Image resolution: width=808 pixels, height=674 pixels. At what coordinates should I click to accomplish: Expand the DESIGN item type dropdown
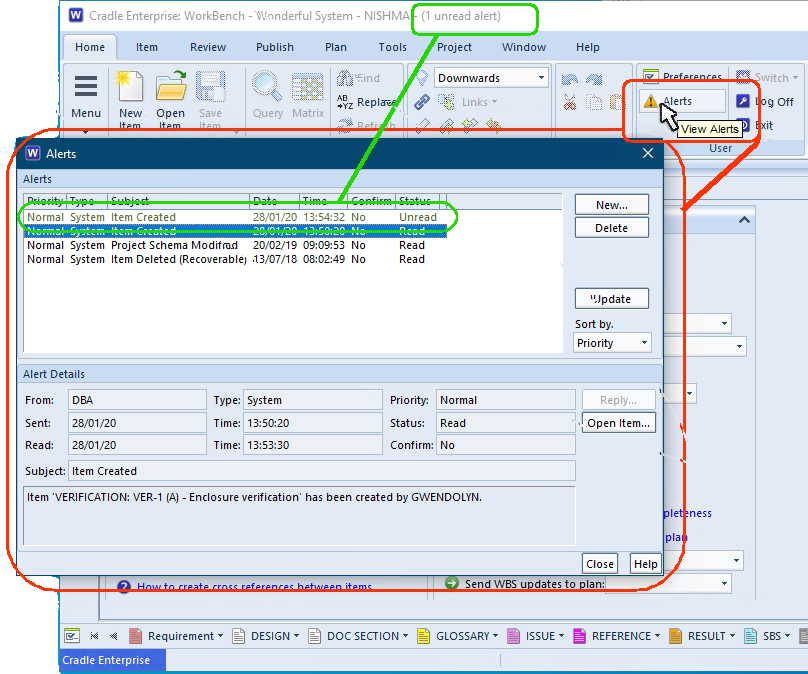pos(296,636)
